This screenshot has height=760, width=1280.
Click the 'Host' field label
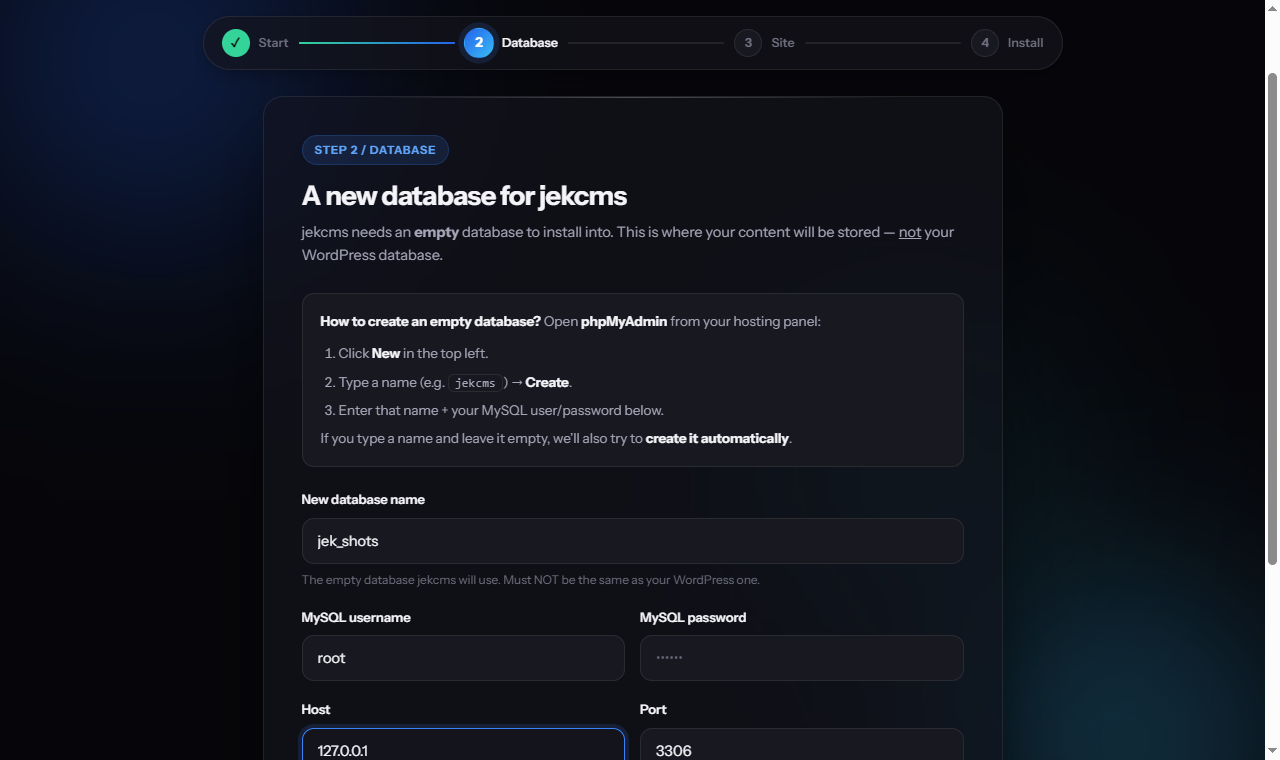point(316,709)
